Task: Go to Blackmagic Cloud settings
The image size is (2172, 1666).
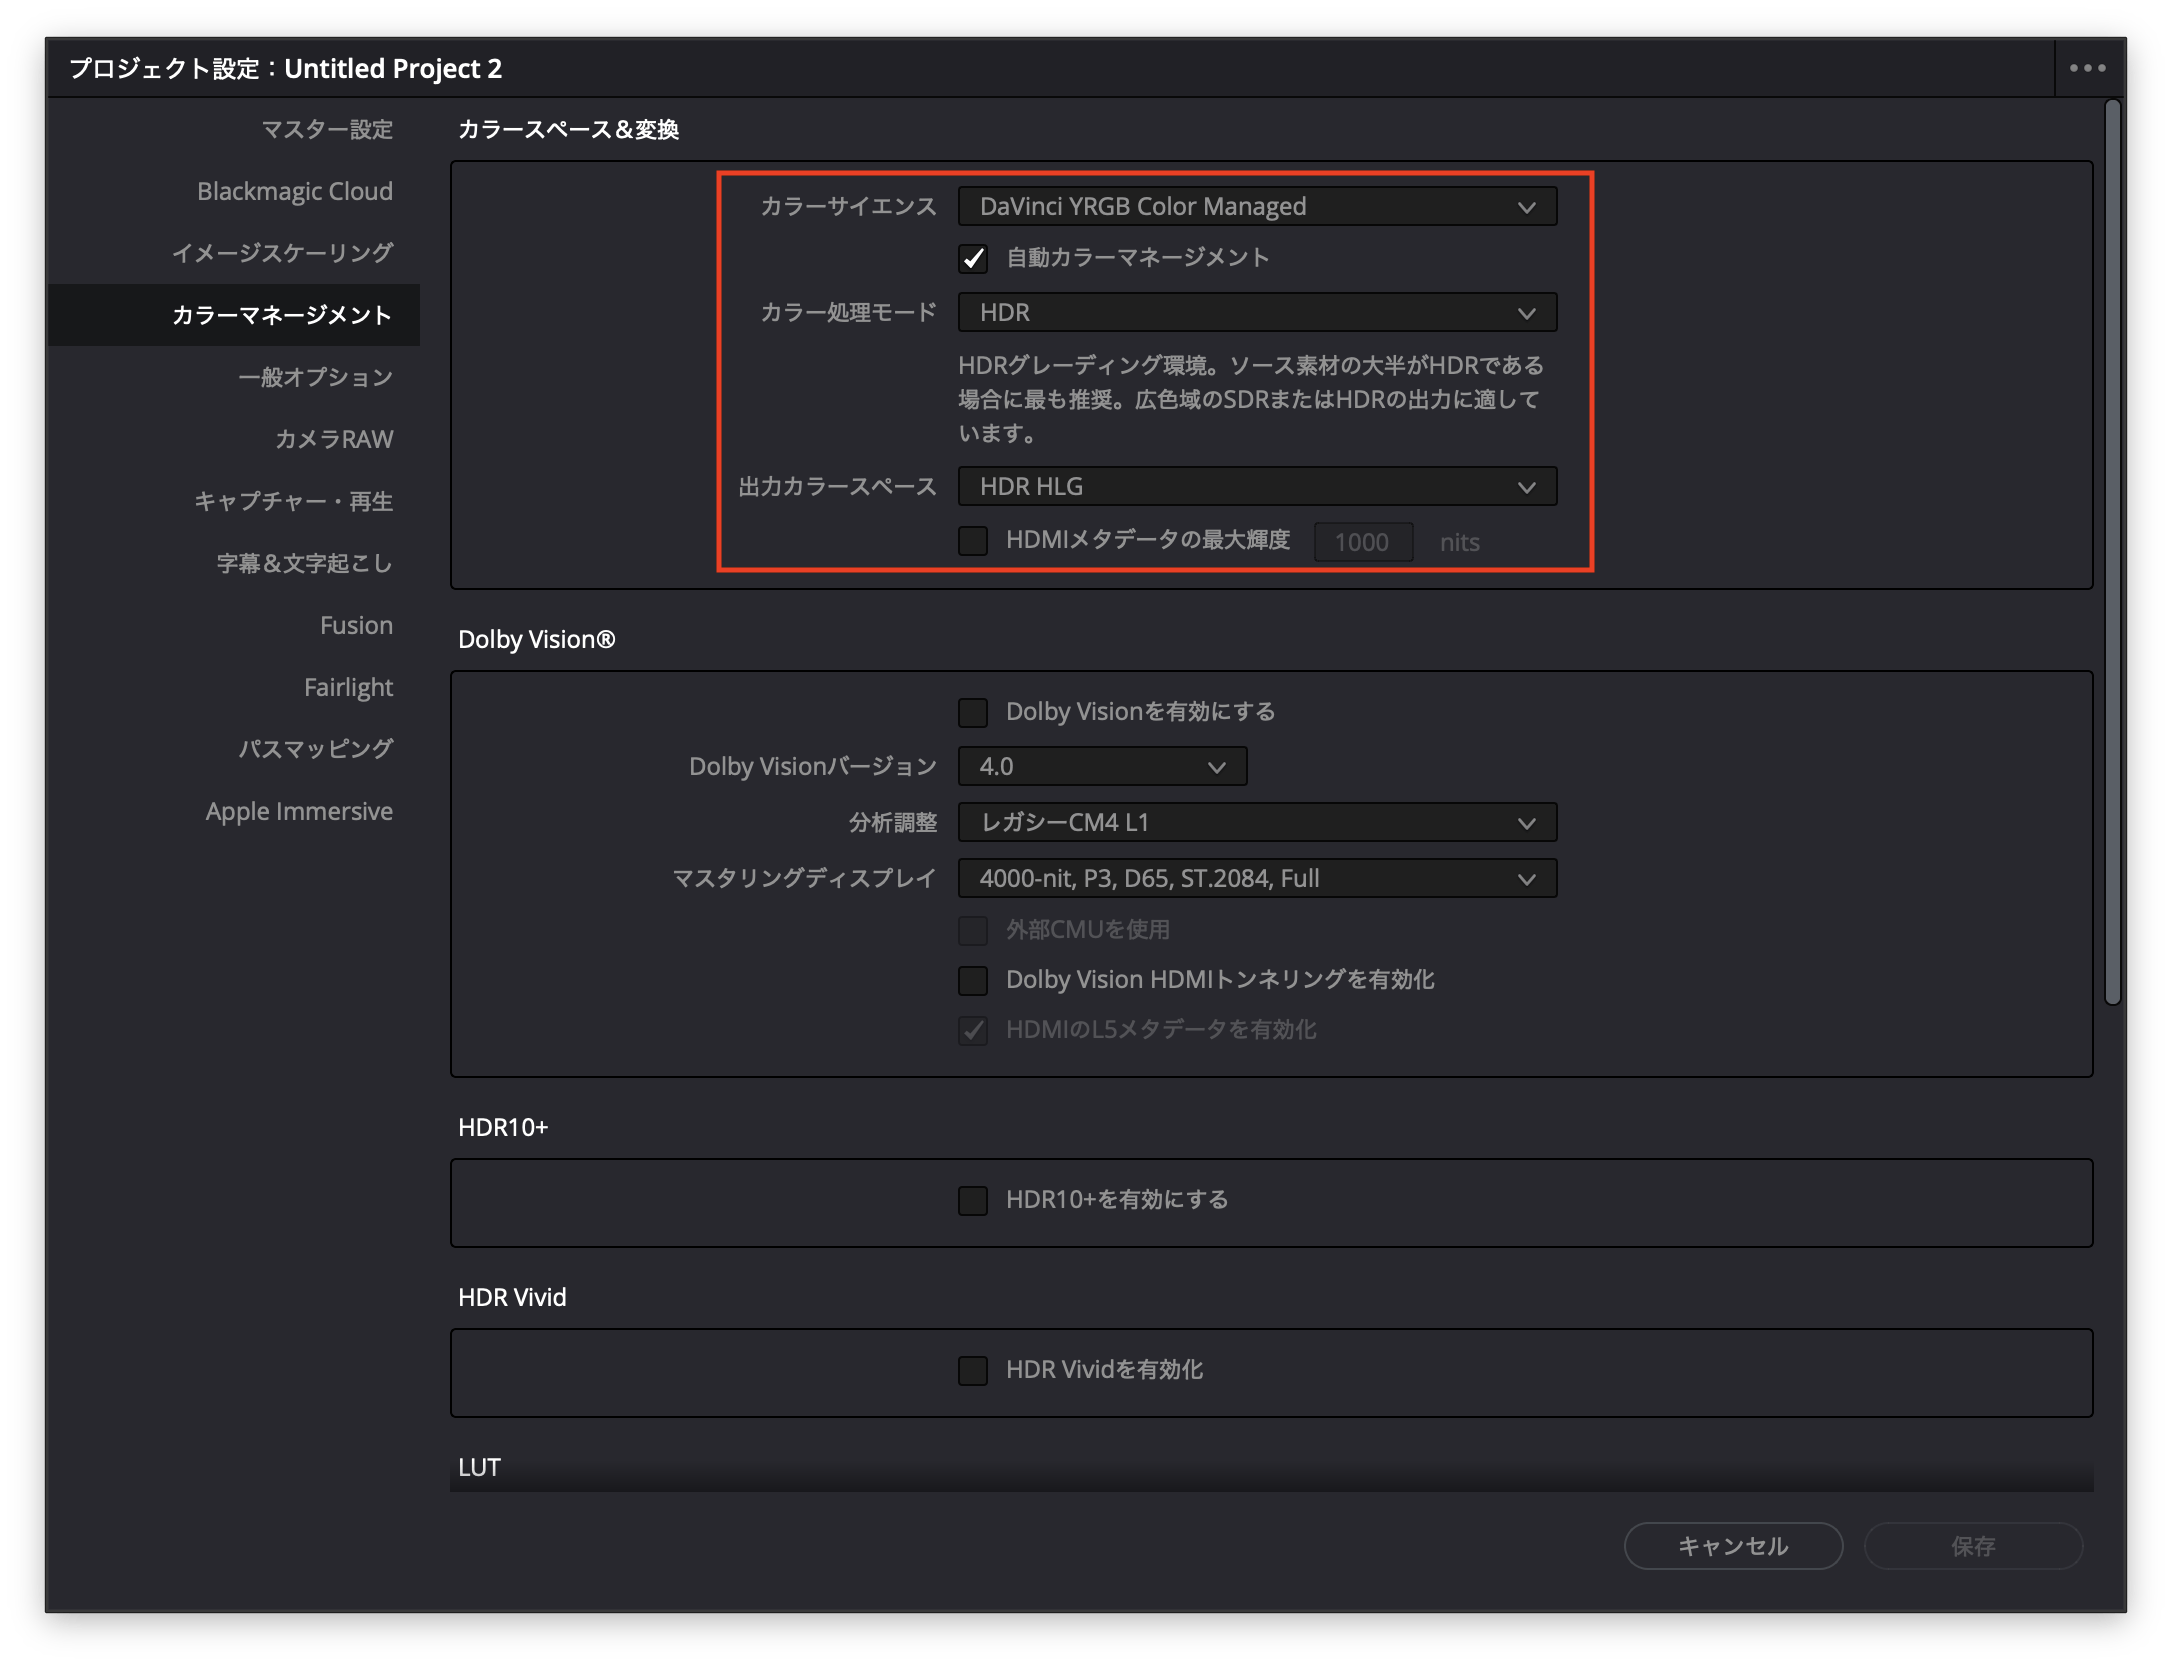Action: pos(295,191)
